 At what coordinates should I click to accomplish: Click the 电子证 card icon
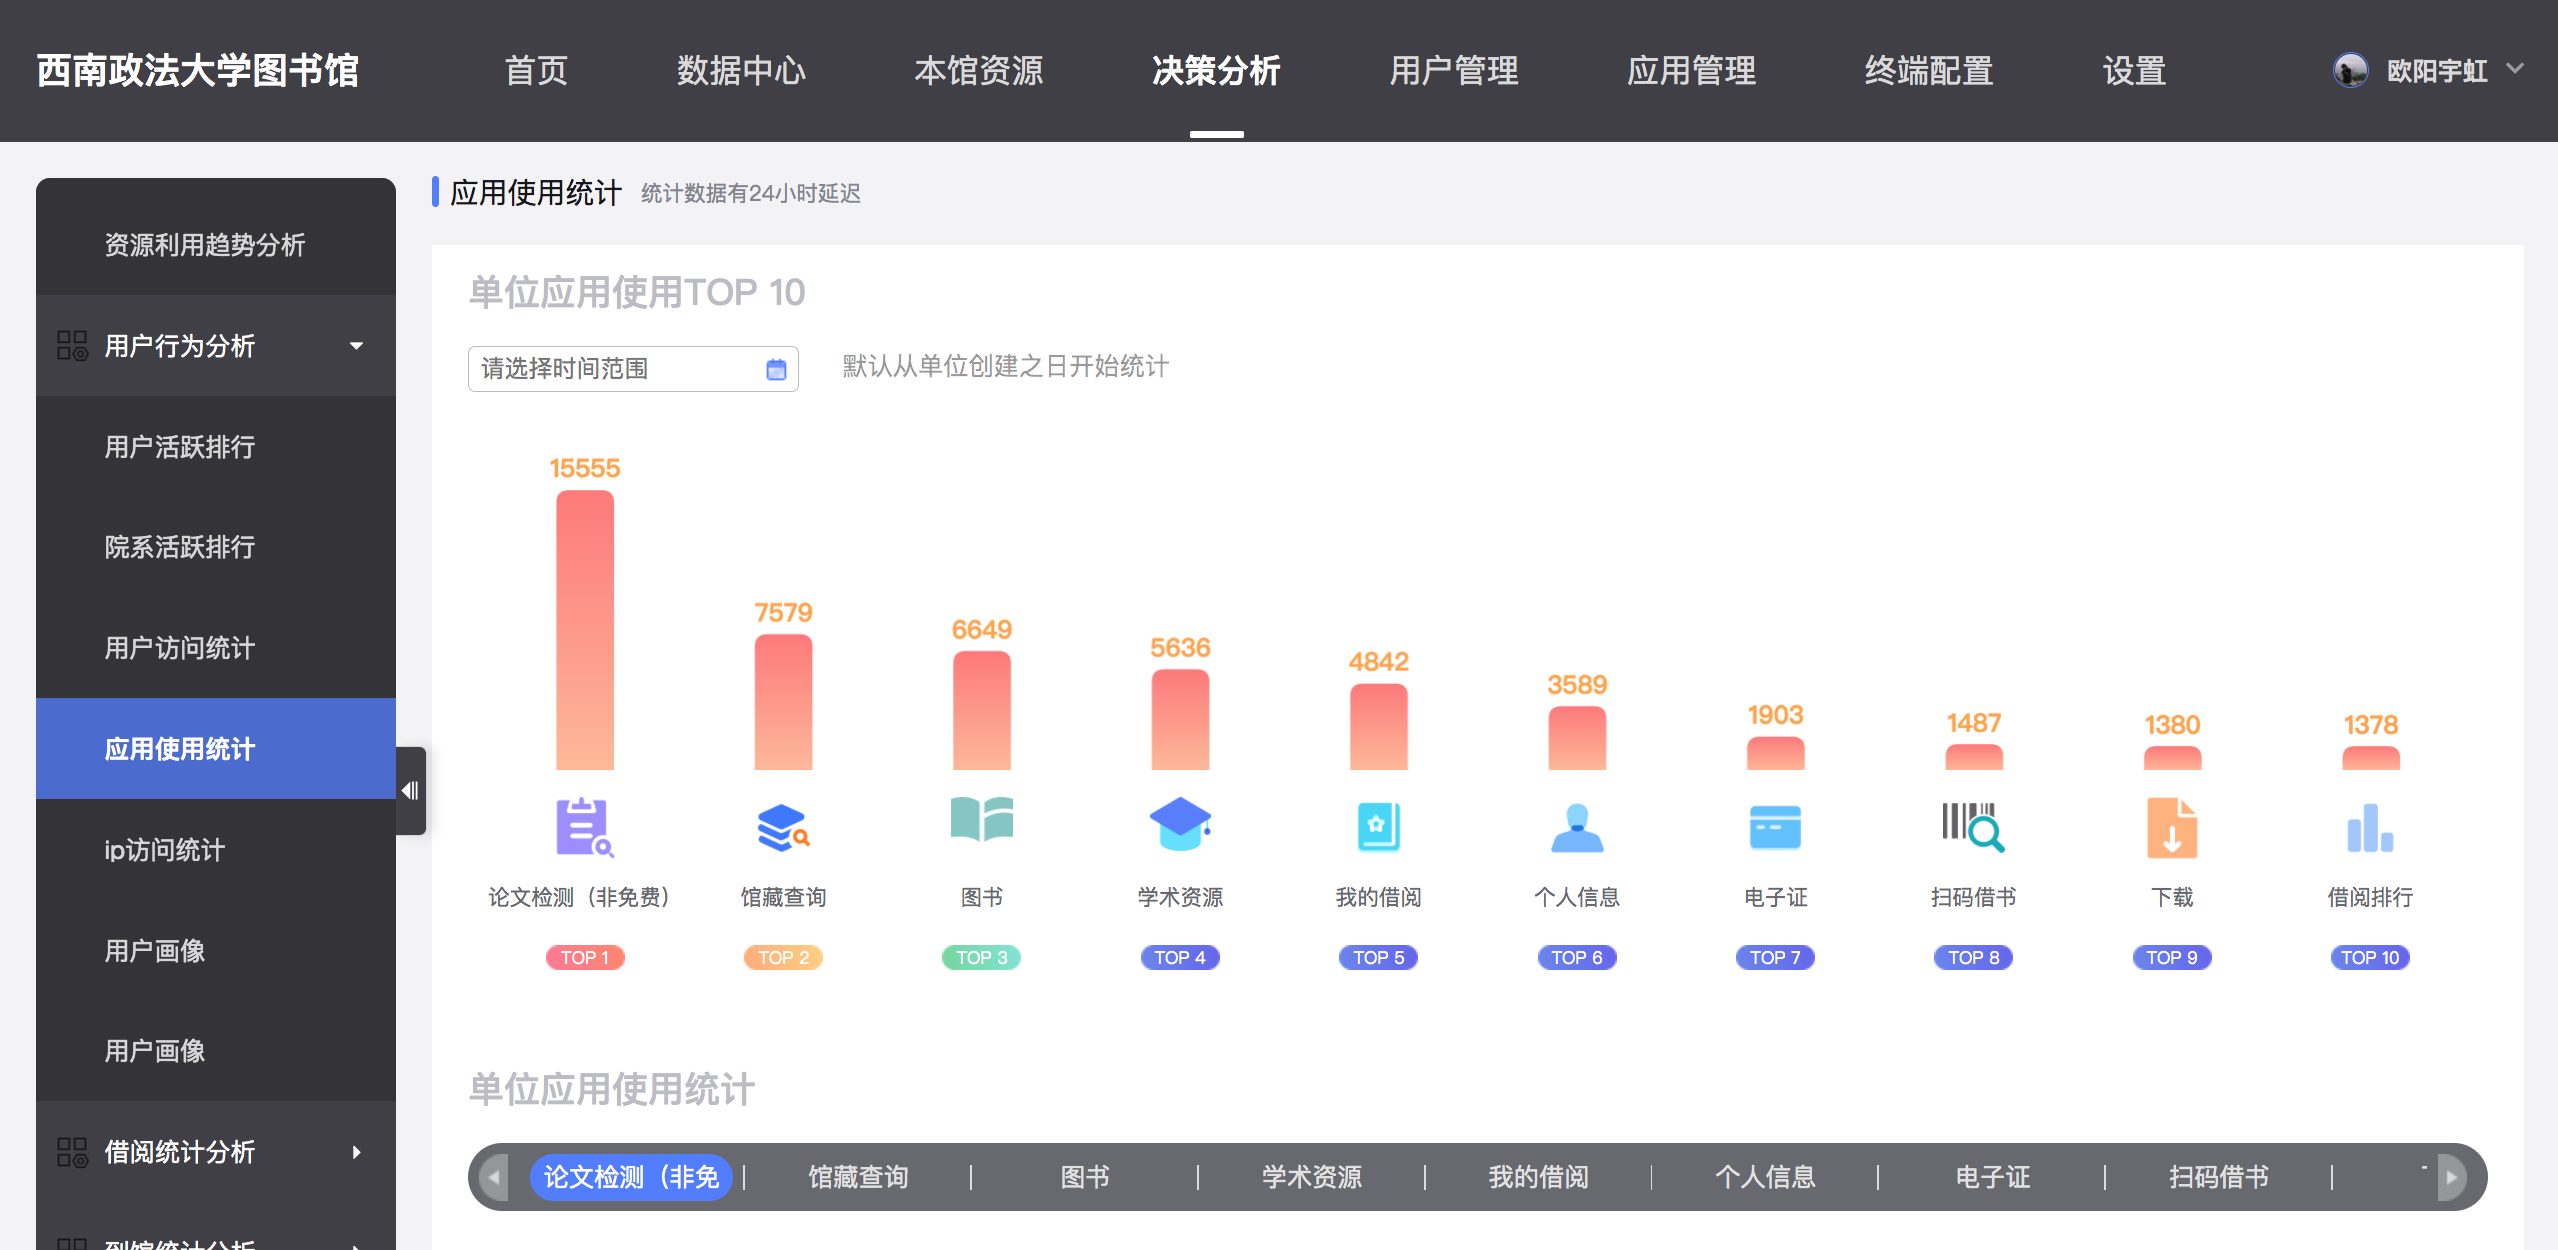[x=1775, y=827]
